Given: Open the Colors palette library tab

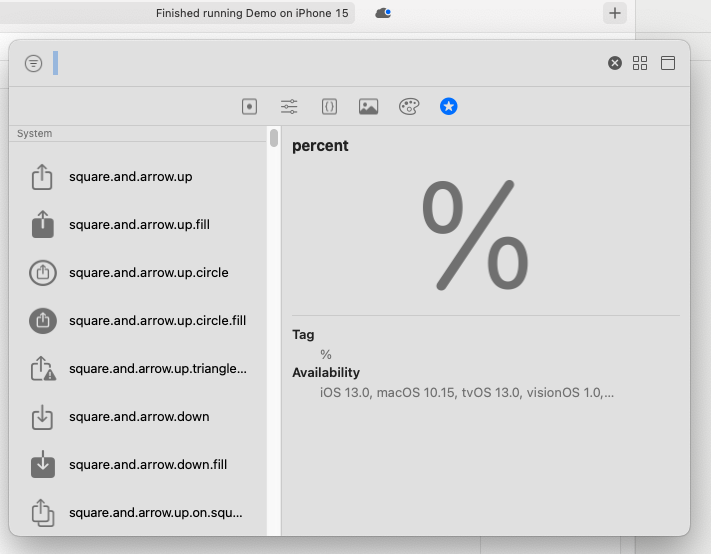Looking at the screenshot, I should pos(409,107).
